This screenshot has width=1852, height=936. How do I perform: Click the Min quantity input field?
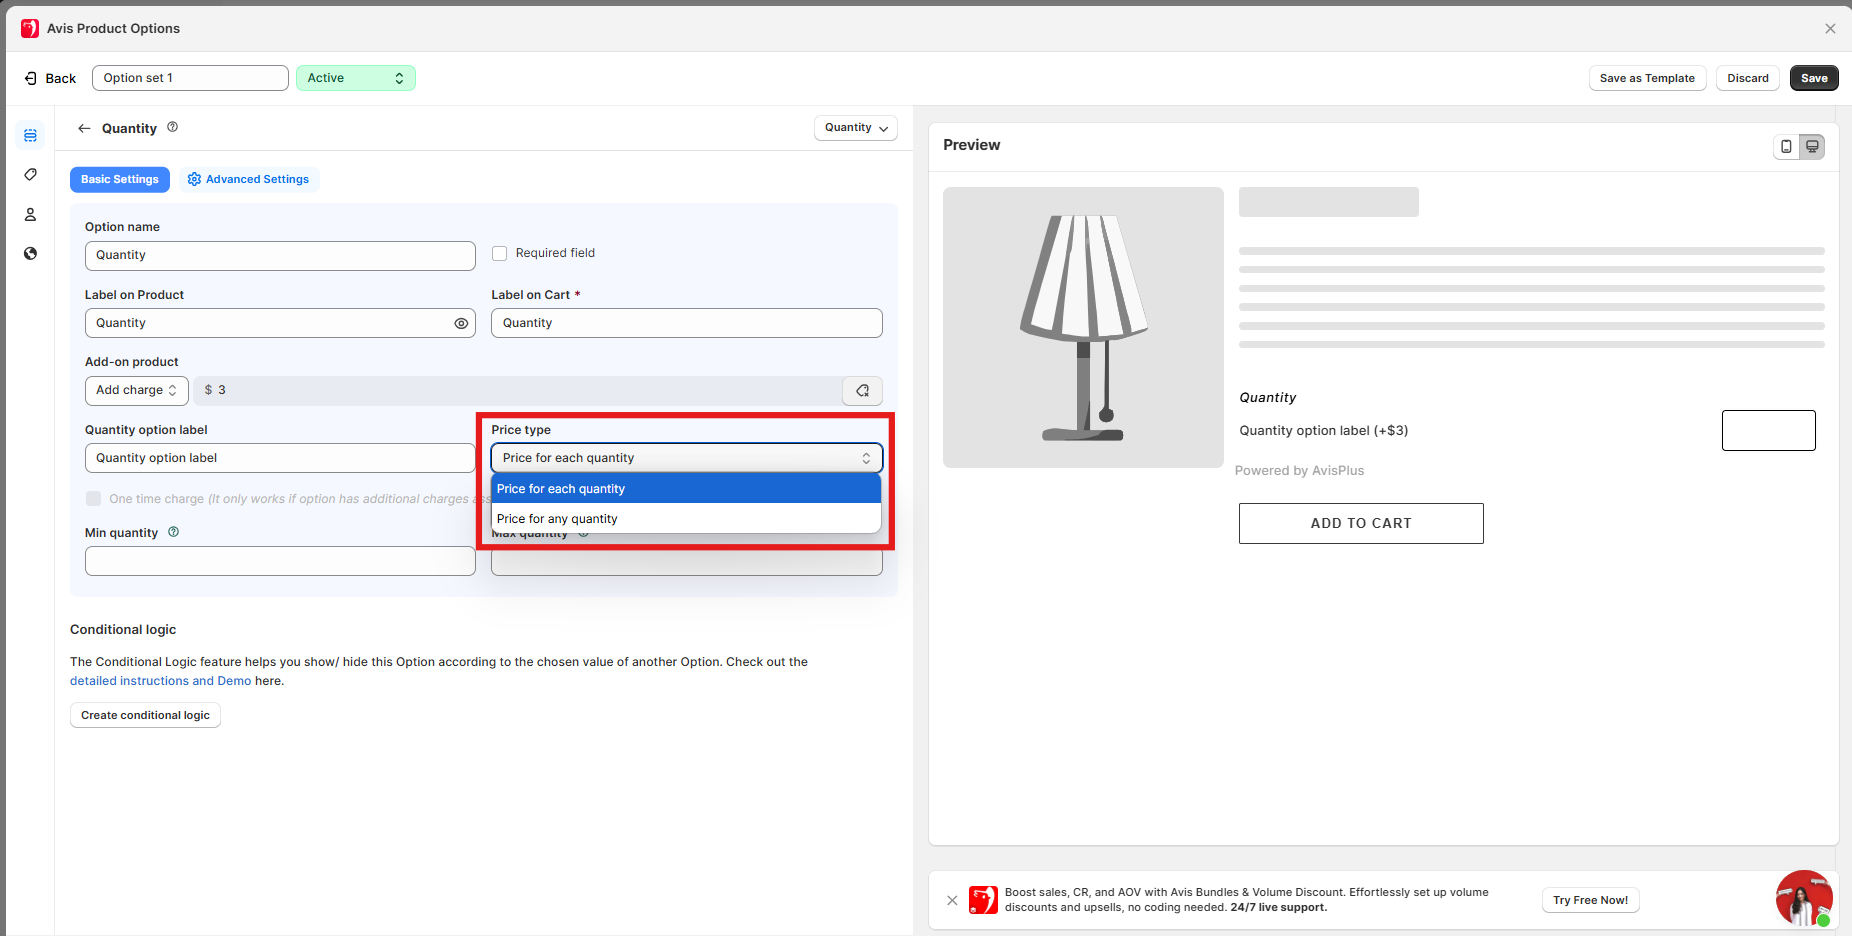tap(280, 561)
